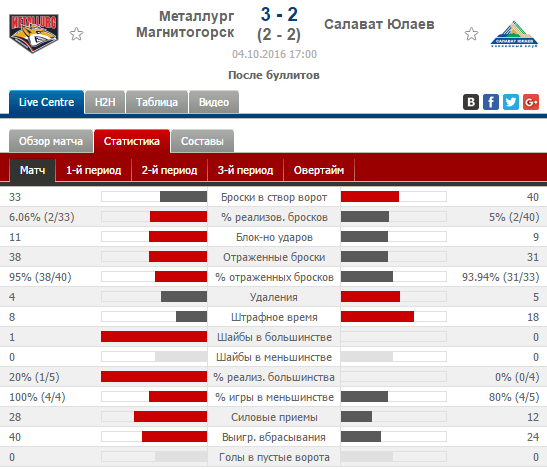Toggle favorite star for Салават Юлаев

(471, 34)
